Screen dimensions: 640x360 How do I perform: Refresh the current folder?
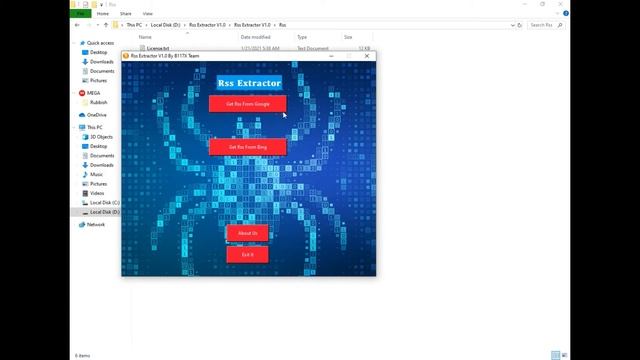click(520, 25)
